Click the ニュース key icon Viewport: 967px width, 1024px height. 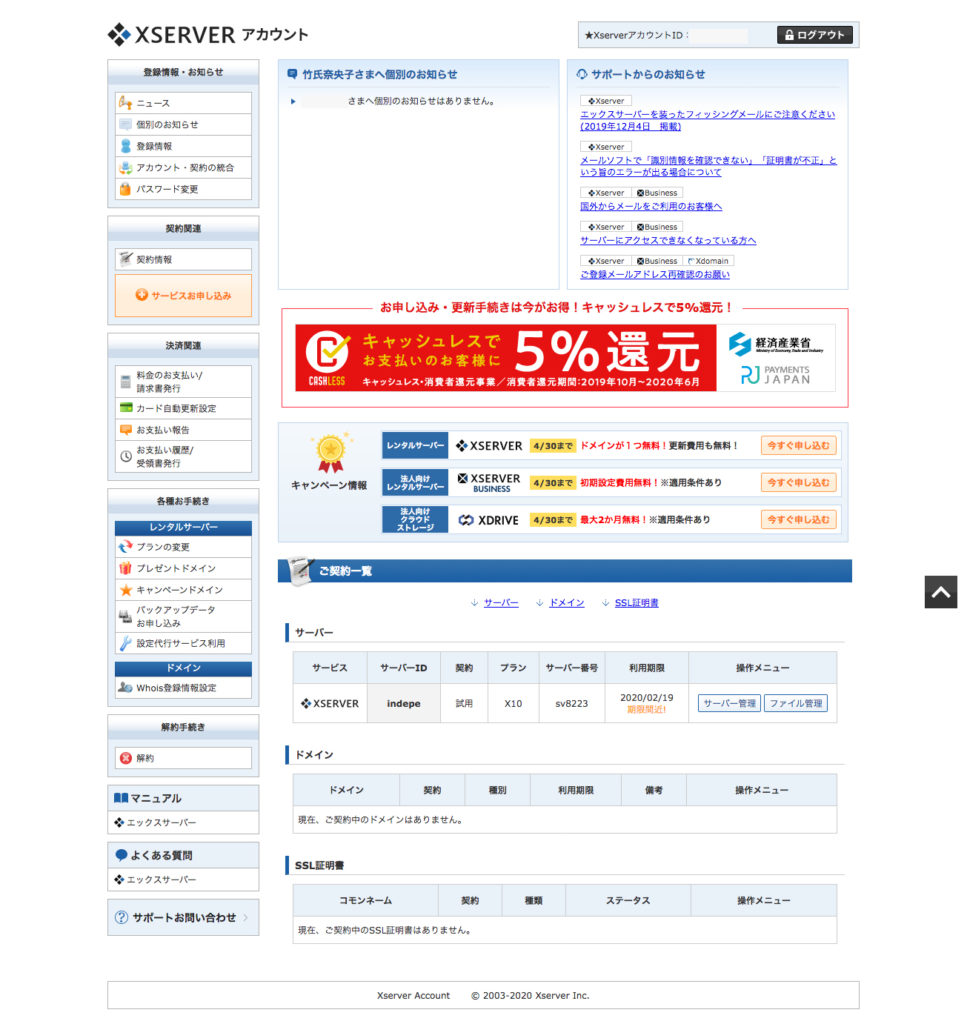125,103
